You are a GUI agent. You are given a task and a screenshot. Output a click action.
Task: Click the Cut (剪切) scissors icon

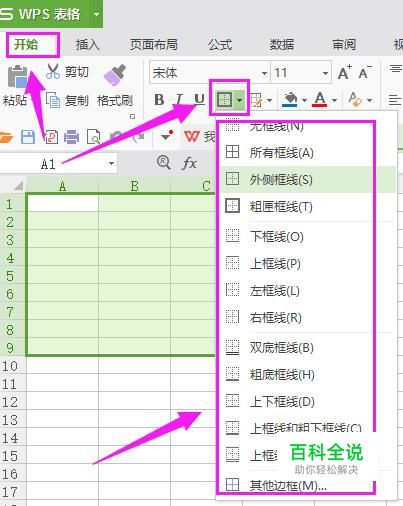(53, 71)
